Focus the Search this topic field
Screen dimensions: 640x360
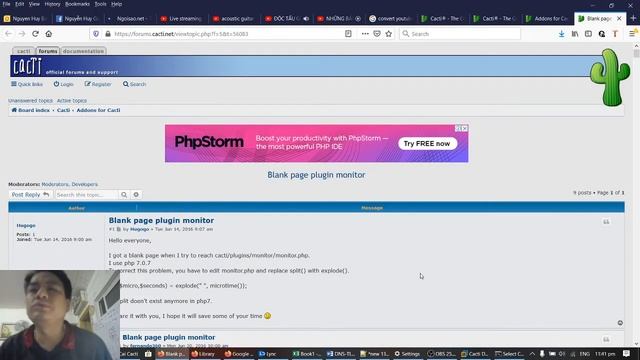[x=87, y=195]
